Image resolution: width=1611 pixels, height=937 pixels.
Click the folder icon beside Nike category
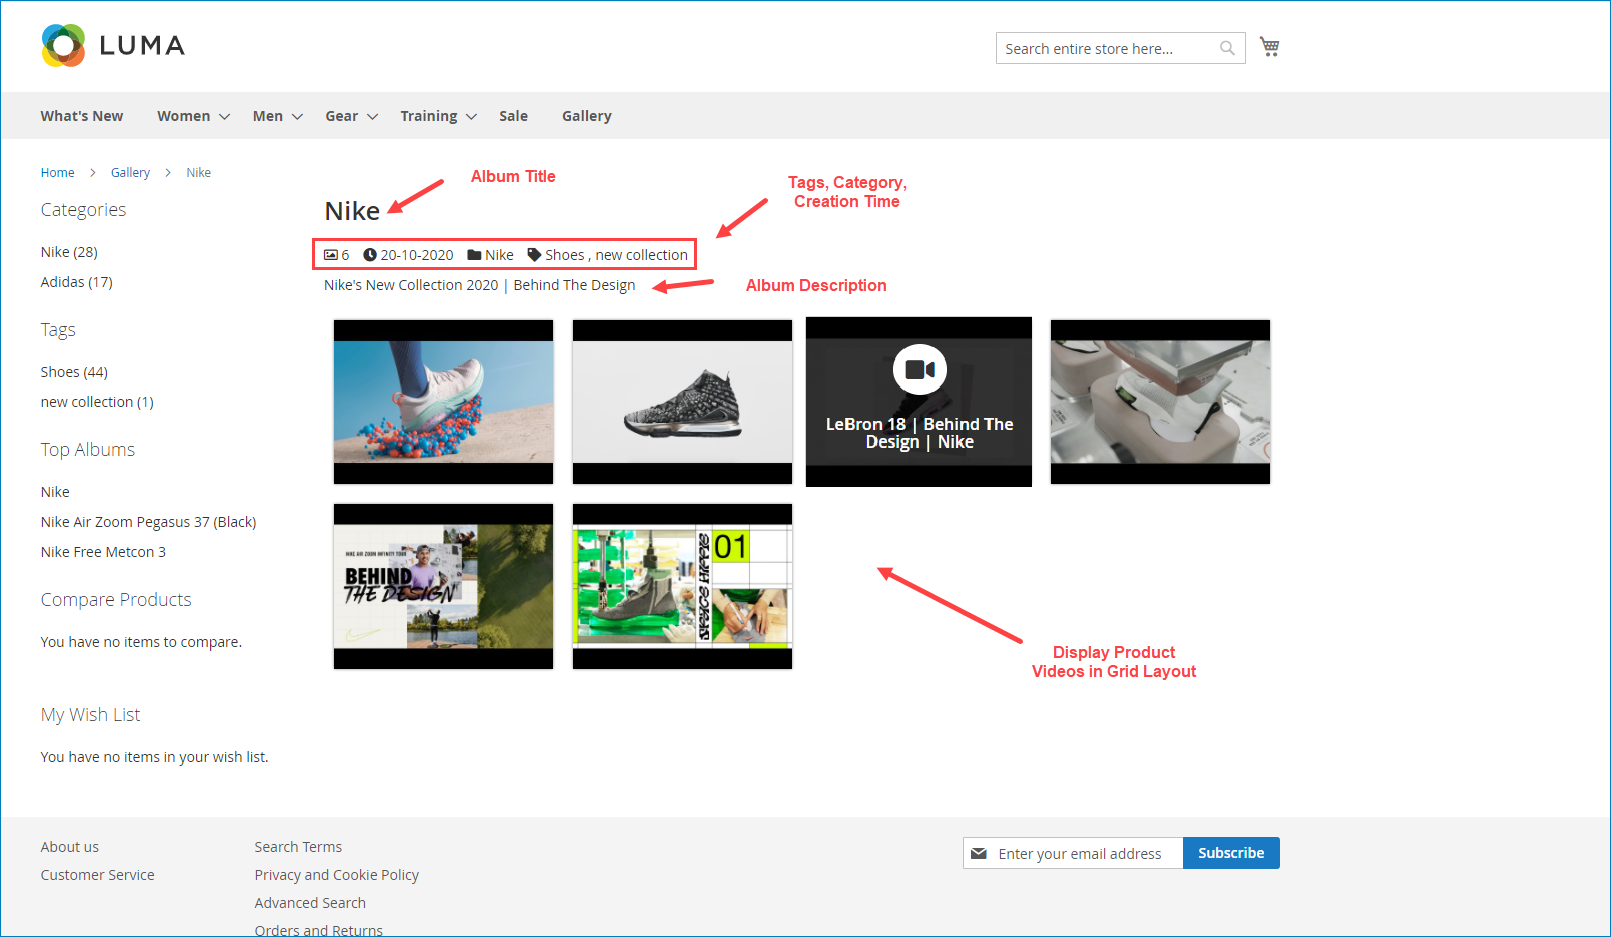coord(474,255)
